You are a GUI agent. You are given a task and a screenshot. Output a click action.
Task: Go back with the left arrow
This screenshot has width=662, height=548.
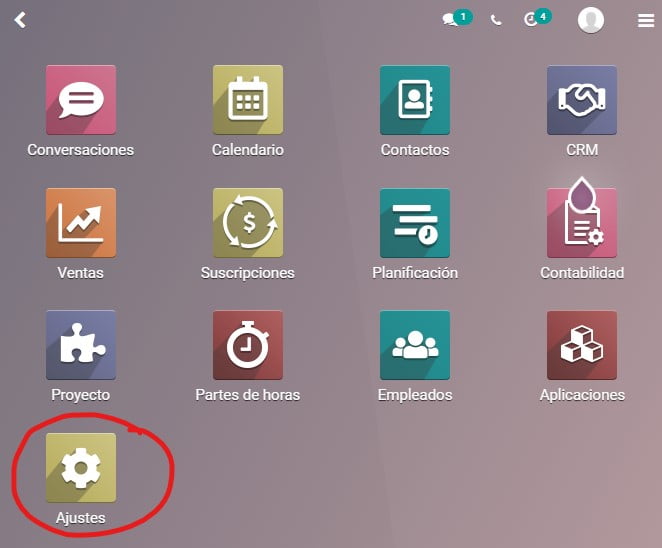coord(20,20)
